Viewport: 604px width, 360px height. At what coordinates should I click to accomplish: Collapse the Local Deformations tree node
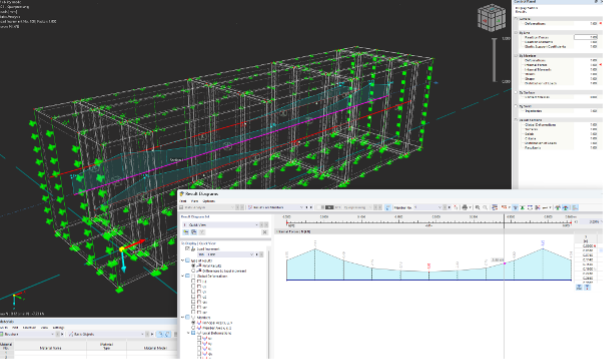188,333
